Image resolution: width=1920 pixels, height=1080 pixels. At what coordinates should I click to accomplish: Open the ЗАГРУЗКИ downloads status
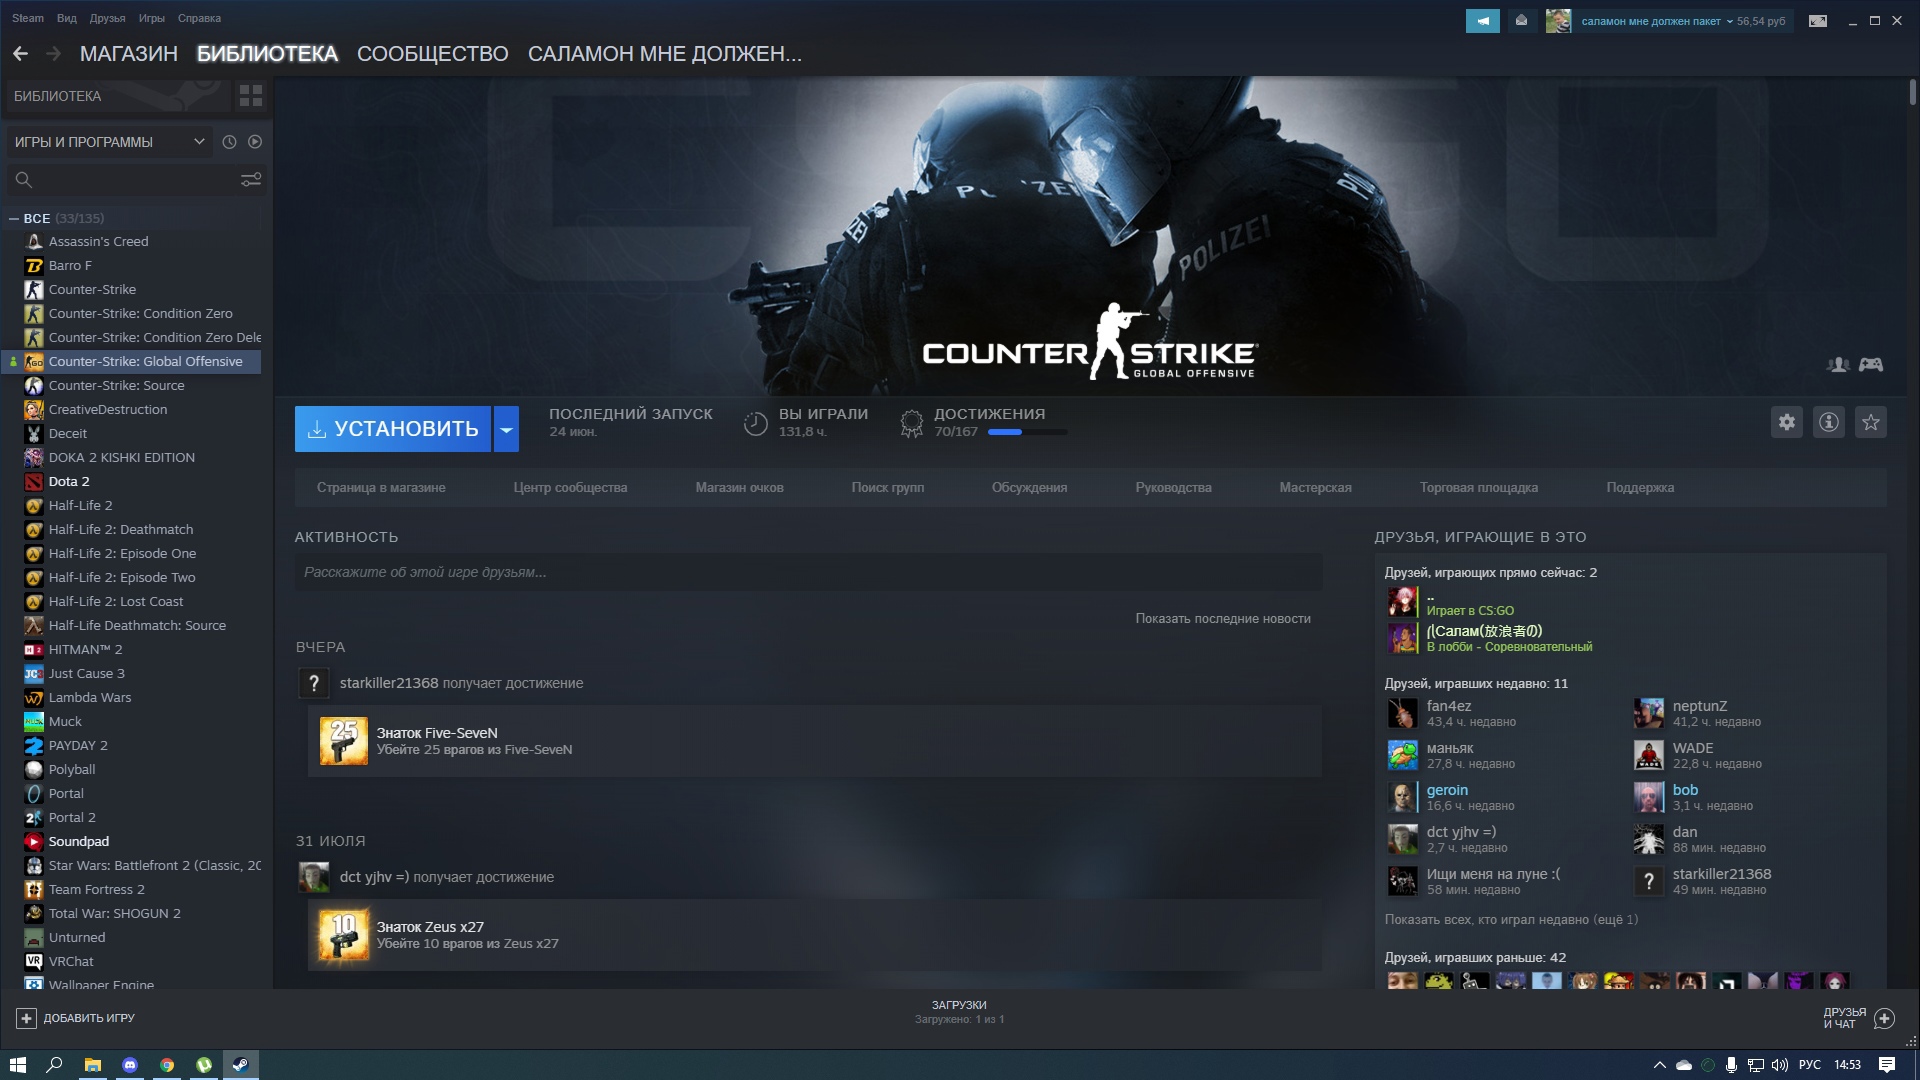(x=959, y=1012)
